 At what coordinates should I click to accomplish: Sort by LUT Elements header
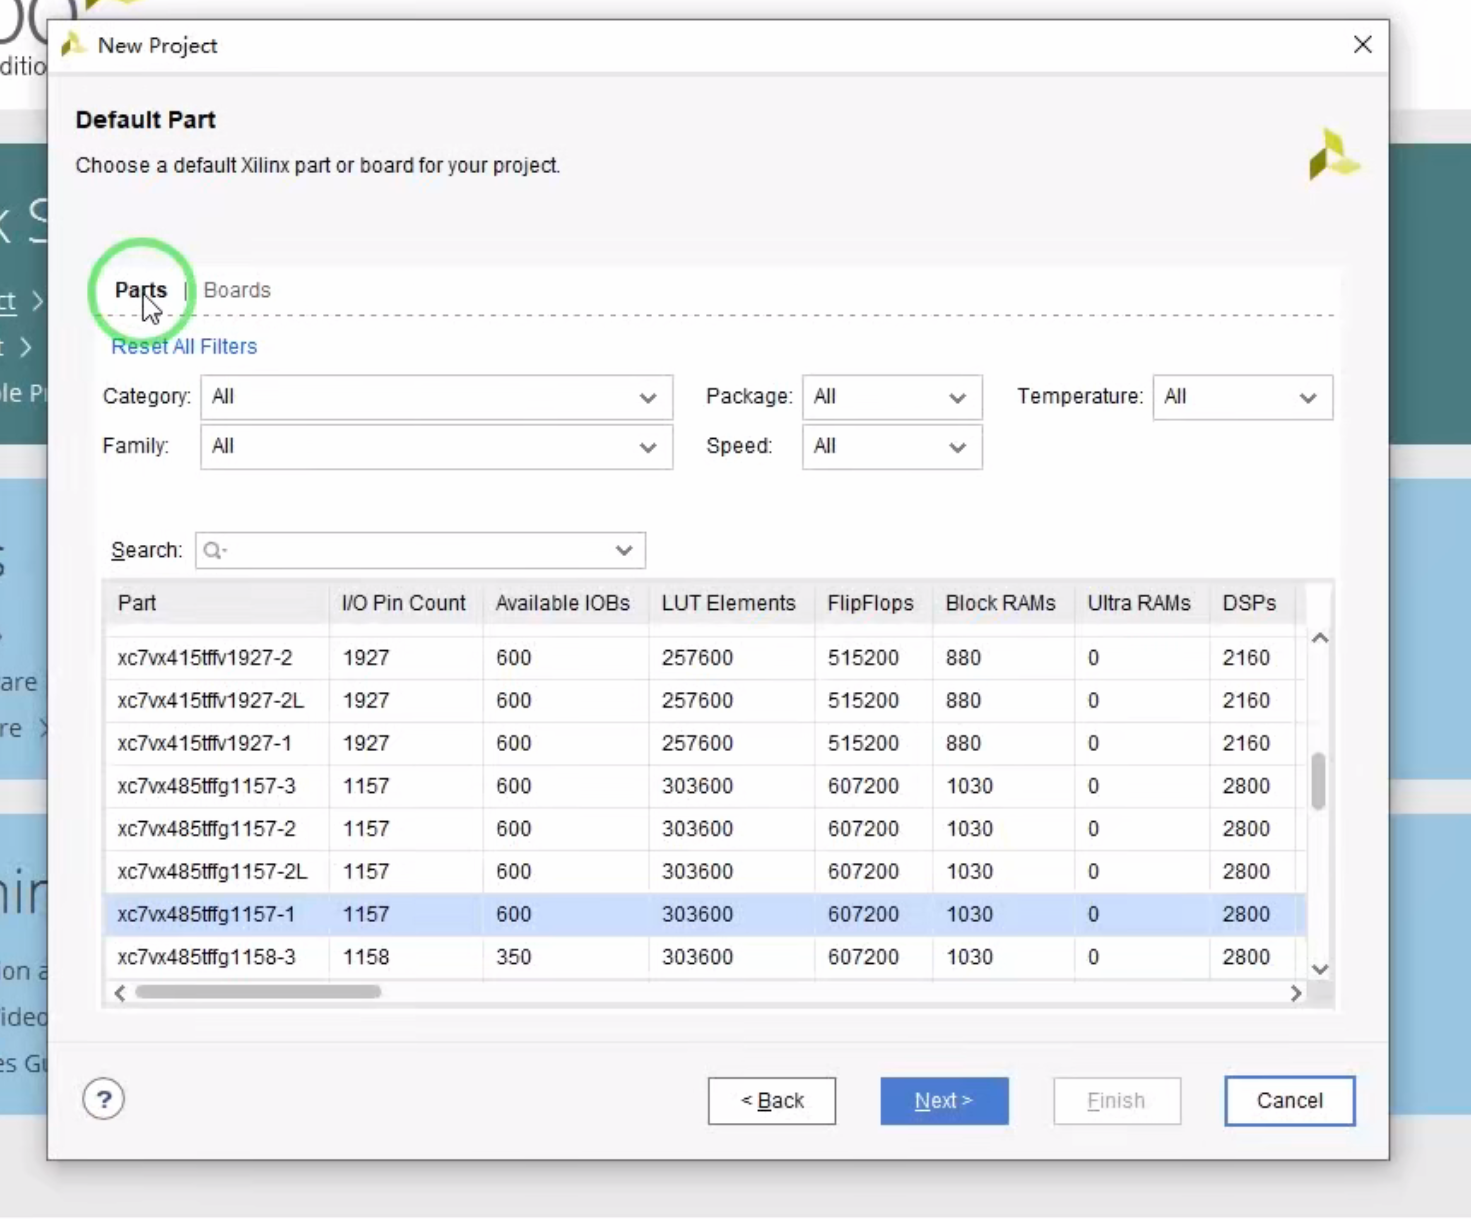pos(731,603)
